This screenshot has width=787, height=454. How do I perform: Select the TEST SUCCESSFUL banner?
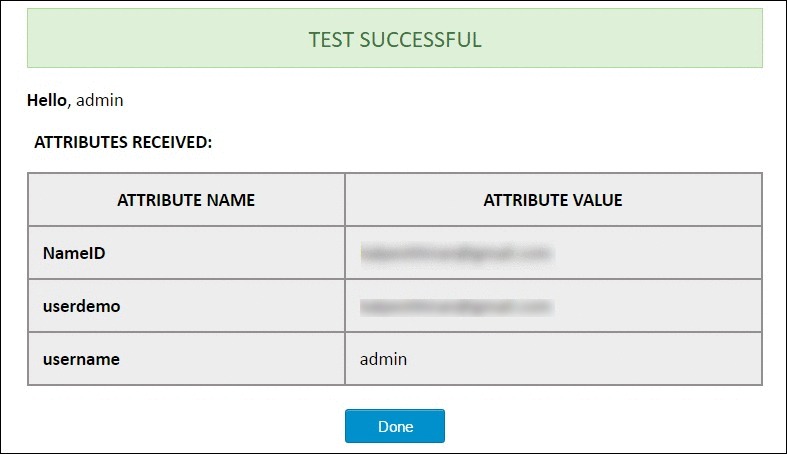tap(395, 38)
